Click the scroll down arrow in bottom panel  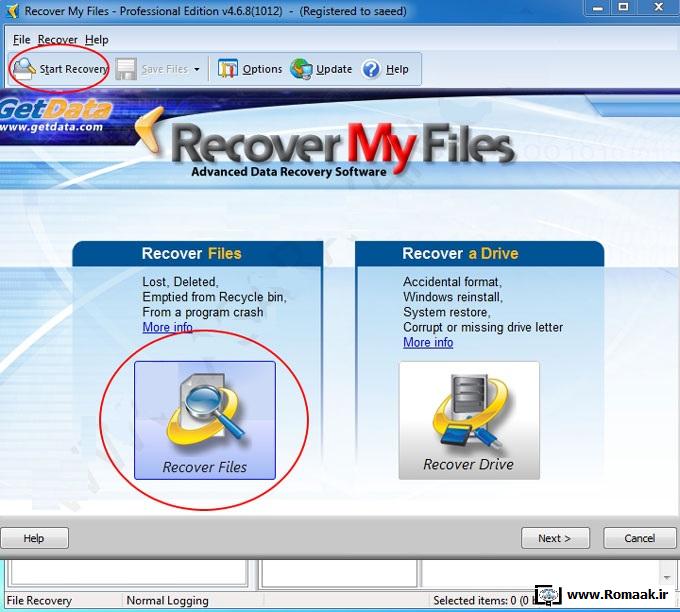[667, 578]
